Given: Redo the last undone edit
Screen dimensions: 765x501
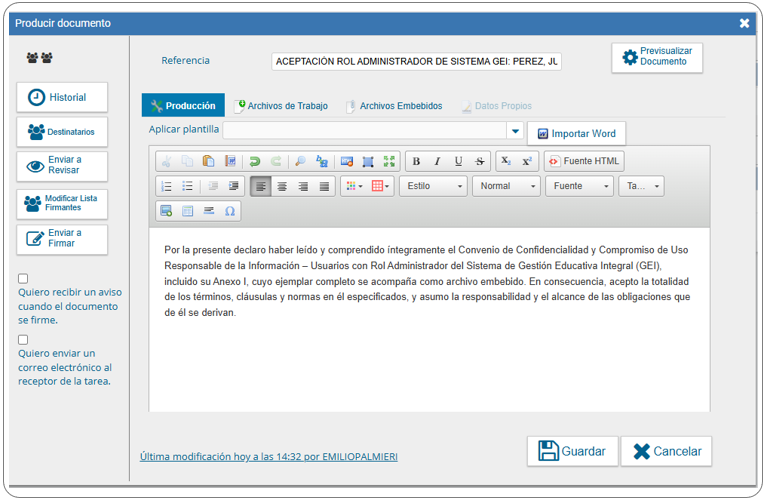Looking at the screenshot, I should [x=276, y=161].
